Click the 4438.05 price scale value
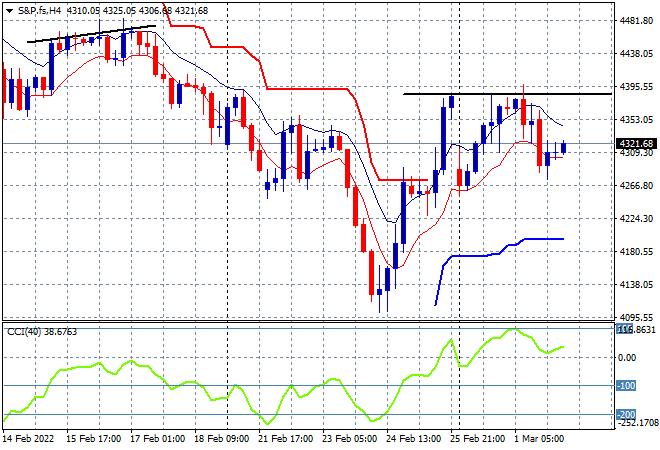Viewport: 660px width, 450px height. [x=636, y=53]
